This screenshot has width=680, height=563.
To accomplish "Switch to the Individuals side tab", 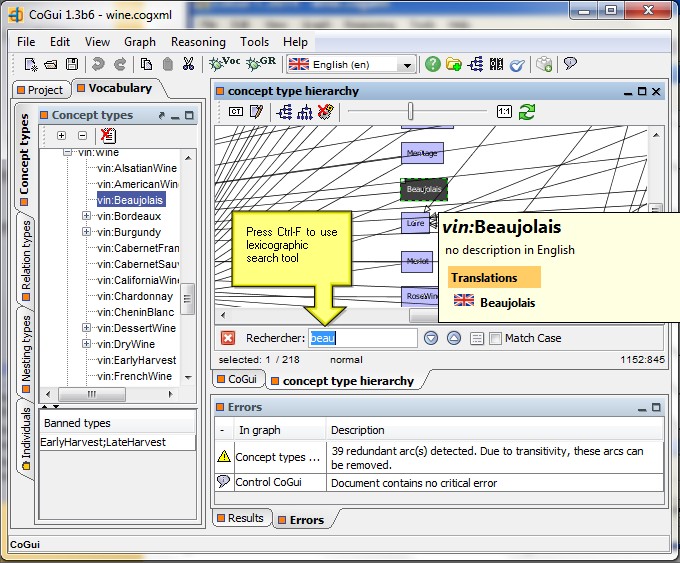I will click(x=26, y=437).
